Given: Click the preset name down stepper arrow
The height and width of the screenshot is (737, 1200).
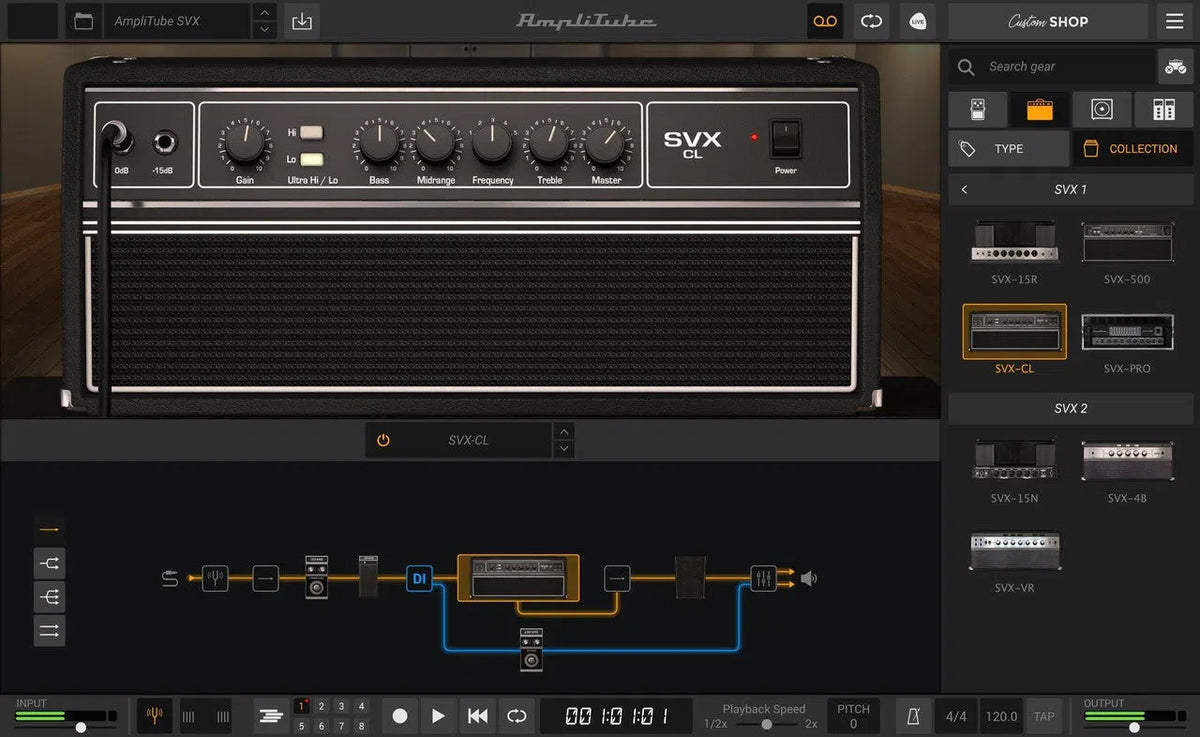Looking at the screenshot, I should pos(263,27).
